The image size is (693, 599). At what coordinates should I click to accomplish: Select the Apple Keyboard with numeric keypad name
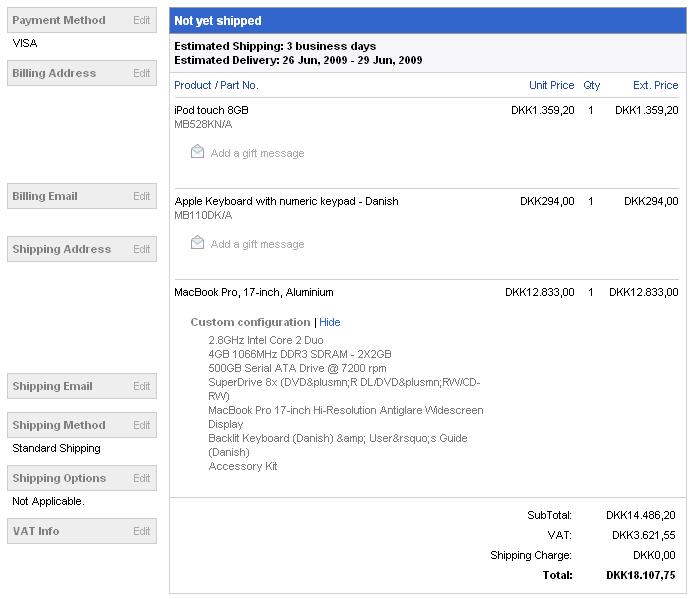coord(286,201)
